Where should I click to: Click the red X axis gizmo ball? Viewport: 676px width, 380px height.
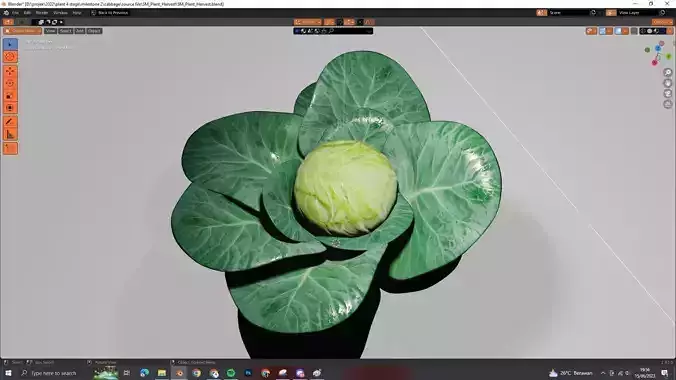tap(654, 63)
